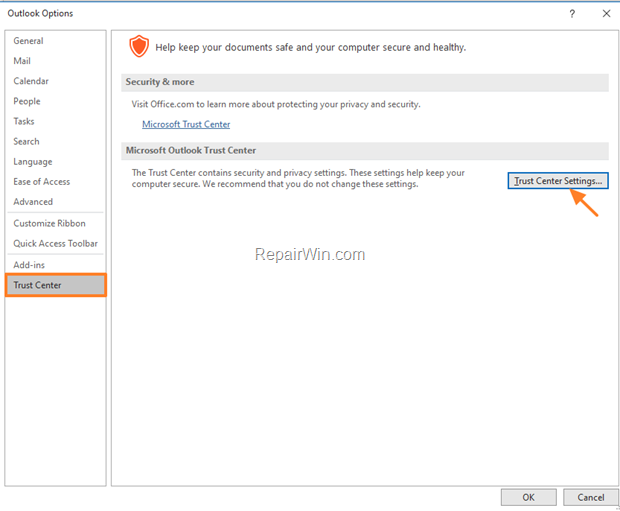The image size is (620, 511).
Task: Follow the Microsoft Trust Center link
Action: pos(186,124)
